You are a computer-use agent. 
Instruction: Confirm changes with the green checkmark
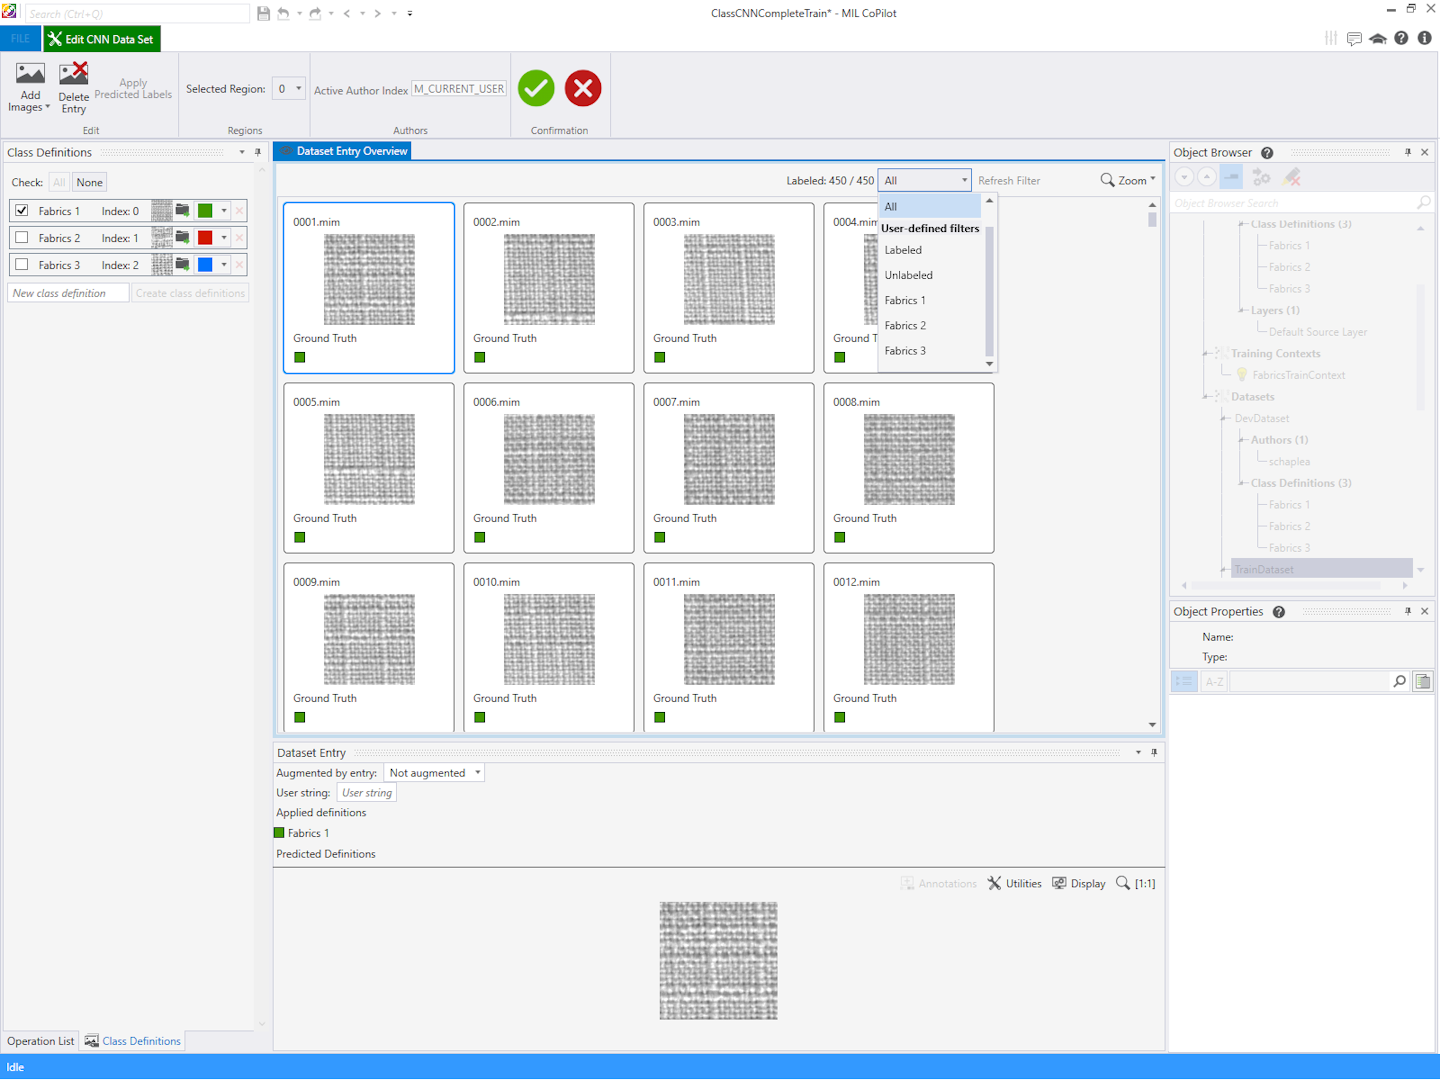[536, 88]
